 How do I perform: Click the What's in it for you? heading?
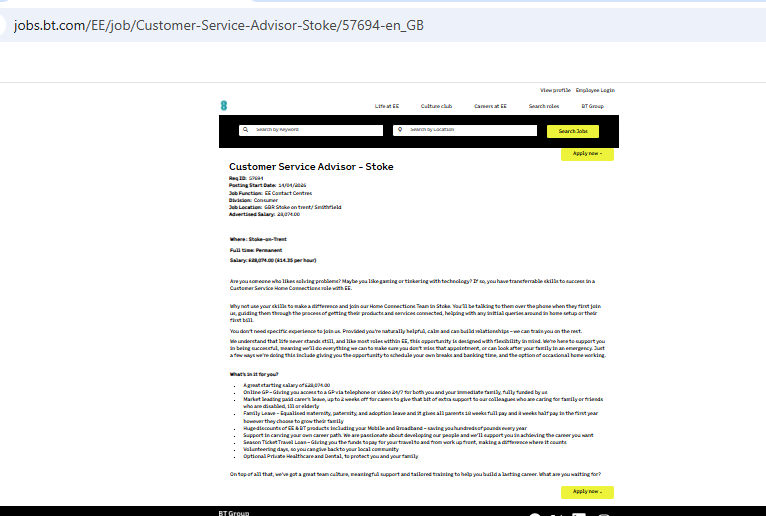coord(254,374)
